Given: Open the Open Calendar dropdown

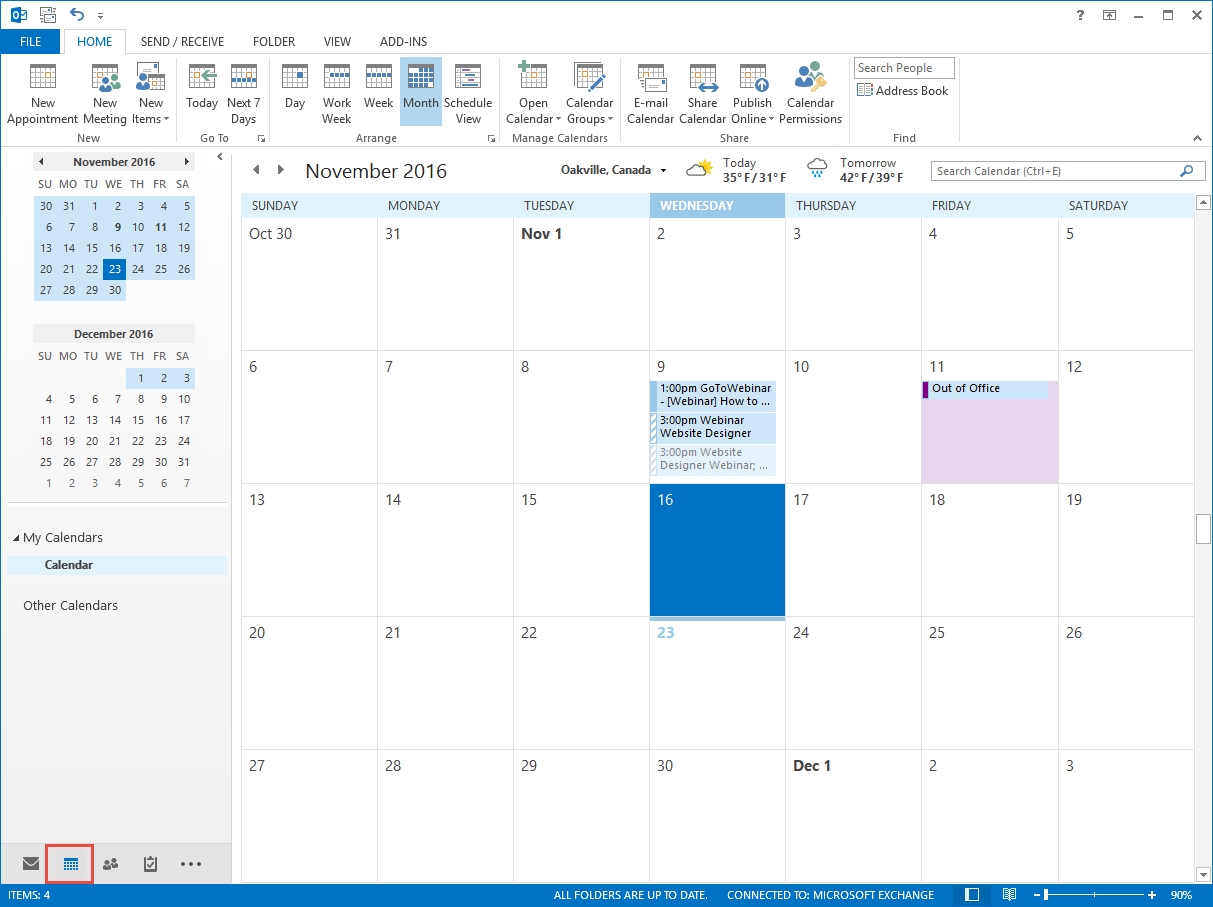Looking at the screenshot, I should pos(533,93).
